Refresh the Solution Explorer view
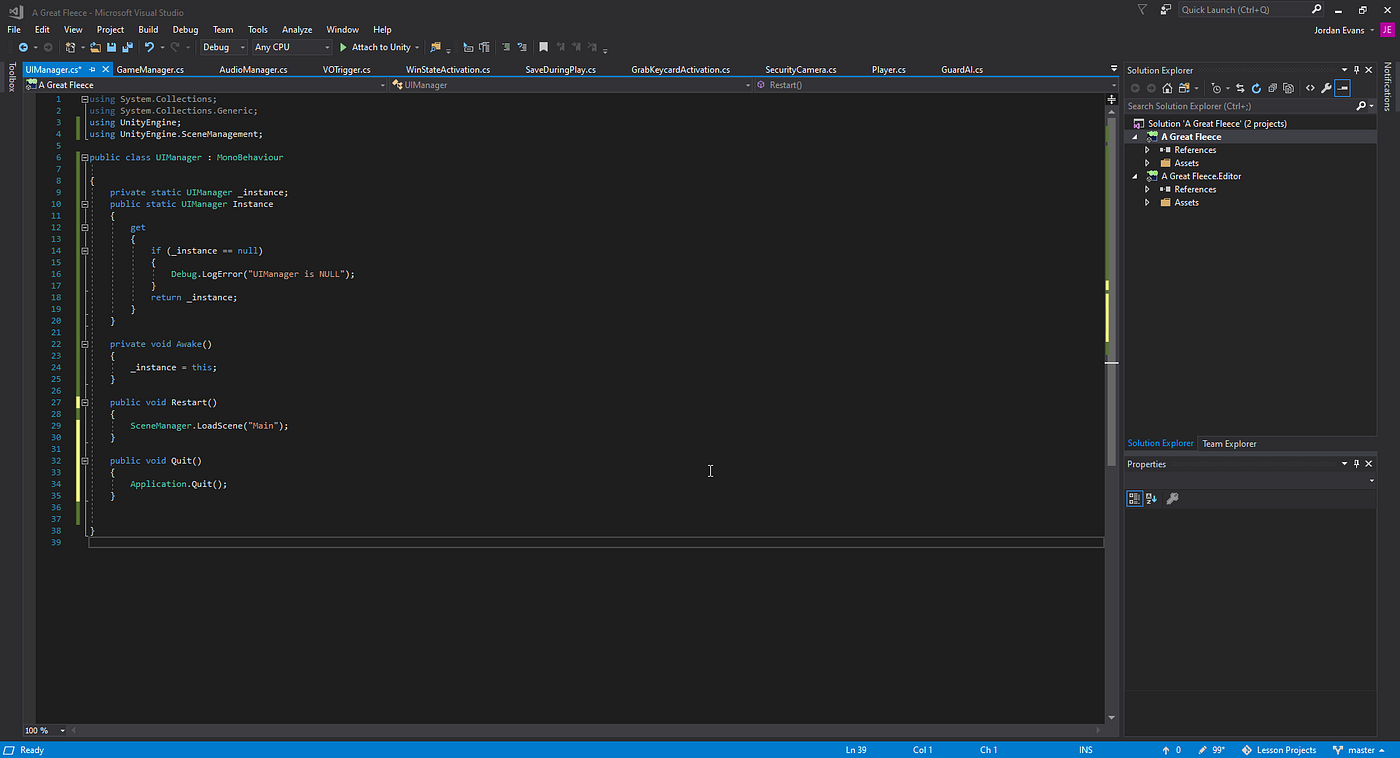This screenshot has height=758, width=1400. pos(1256,87)
